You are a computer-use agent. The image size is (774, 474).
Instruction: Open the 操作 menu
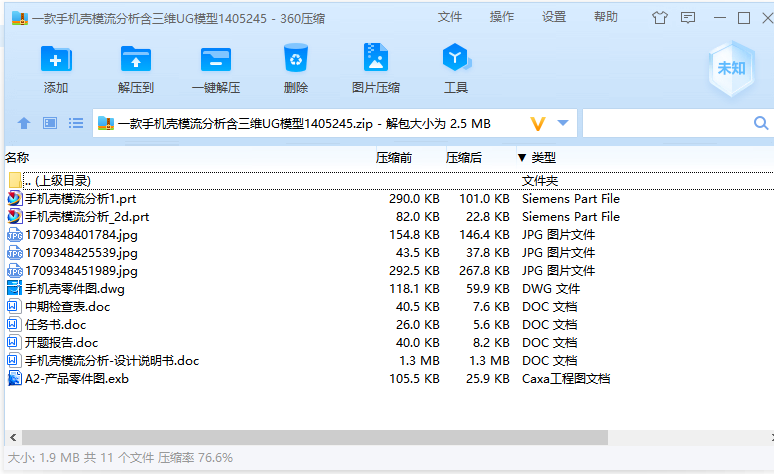[x=502, y=17]
